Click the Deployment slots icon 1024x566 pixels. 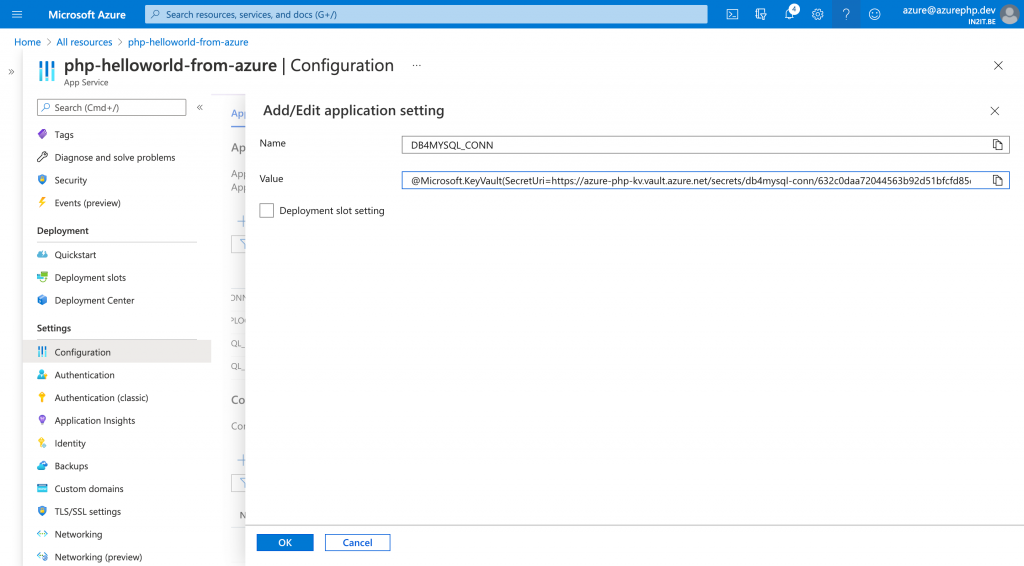pyautogui.click(x=42, y=277)
